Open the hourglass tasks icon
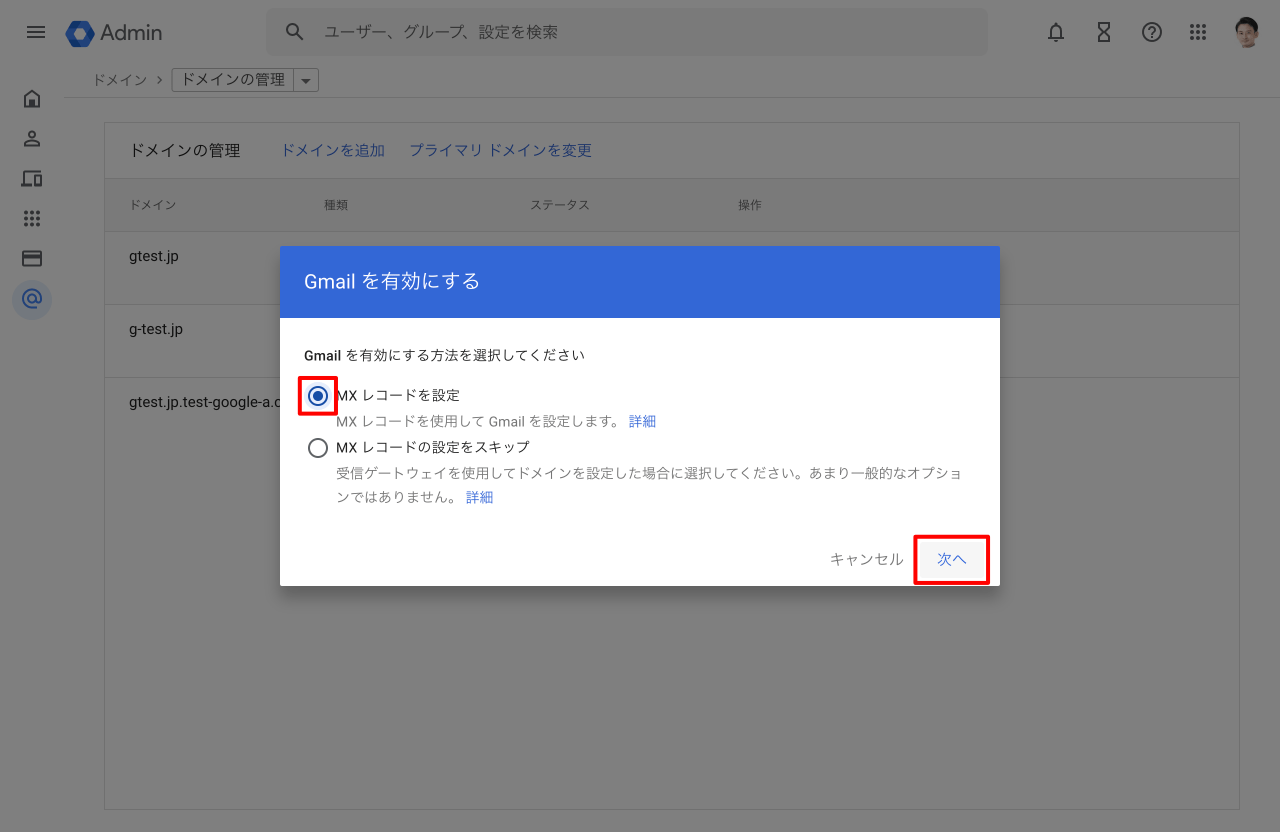This screenshot has width=1280, height=832. tap(1104, 32)
